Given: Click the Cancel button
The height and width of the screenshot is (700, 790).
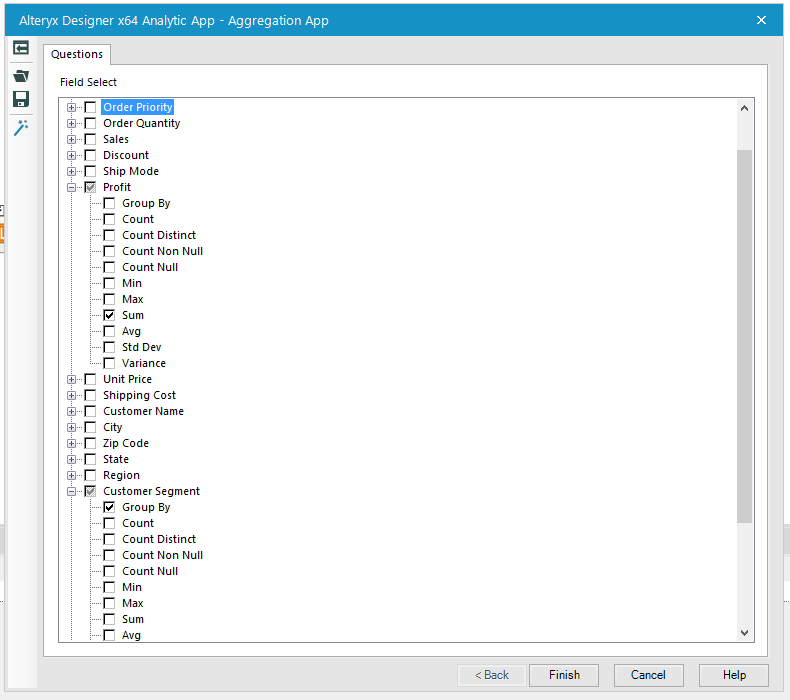Looking at the screenshot, I should [648, 675].
